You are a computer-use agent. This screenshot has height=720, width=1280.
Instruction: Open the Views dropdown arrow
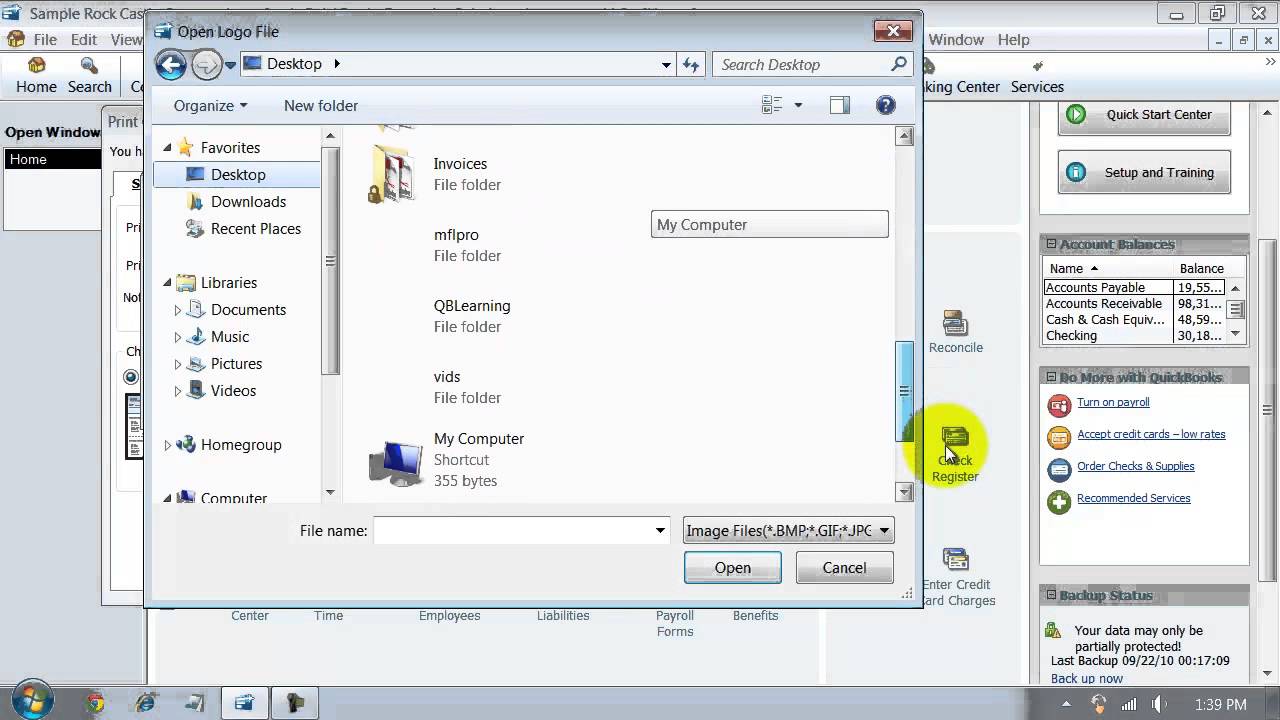pyautogui.click(x=798, y=105)
